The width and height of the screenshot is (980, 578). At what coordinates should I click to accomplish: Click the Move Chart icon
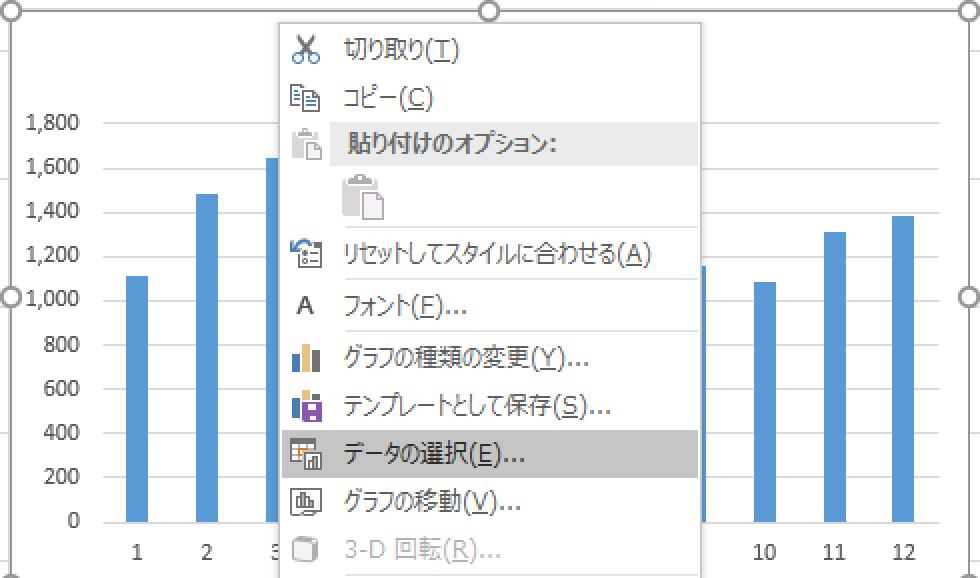[306, 502]
